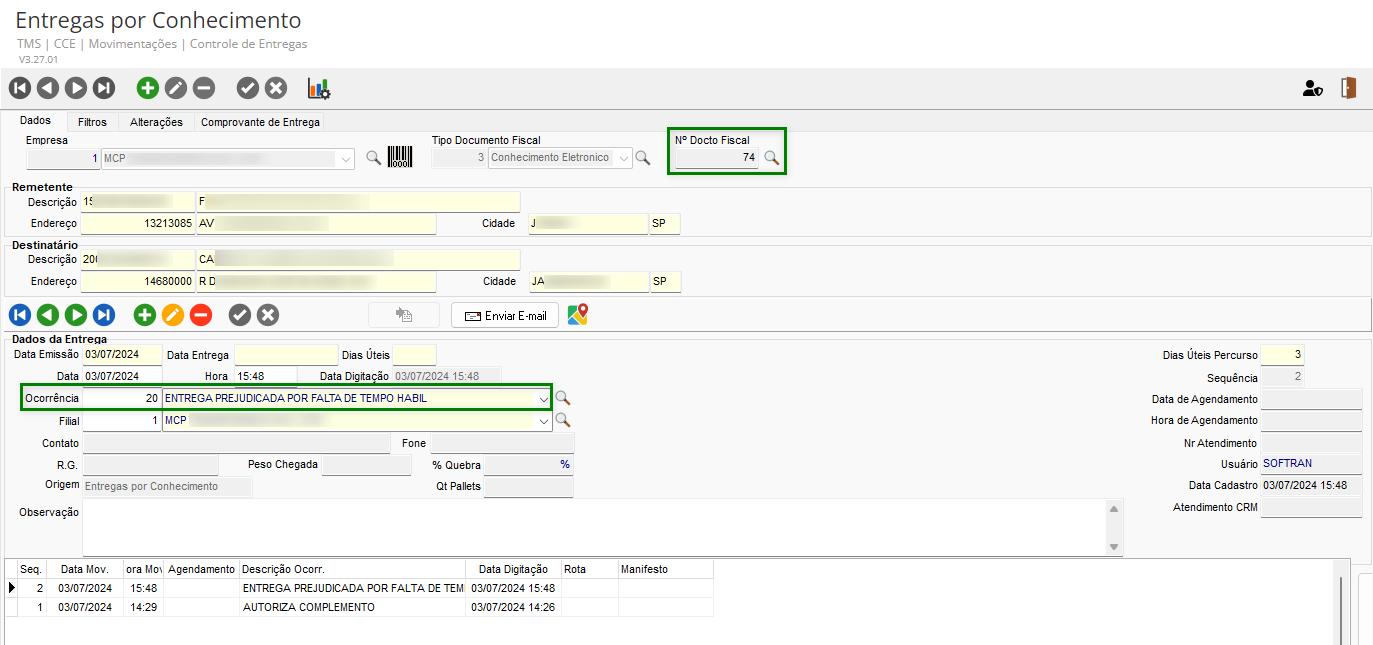The image size is (1373, 645).
Task: Click the Data Emissão field
Action: tap(123, 354)
